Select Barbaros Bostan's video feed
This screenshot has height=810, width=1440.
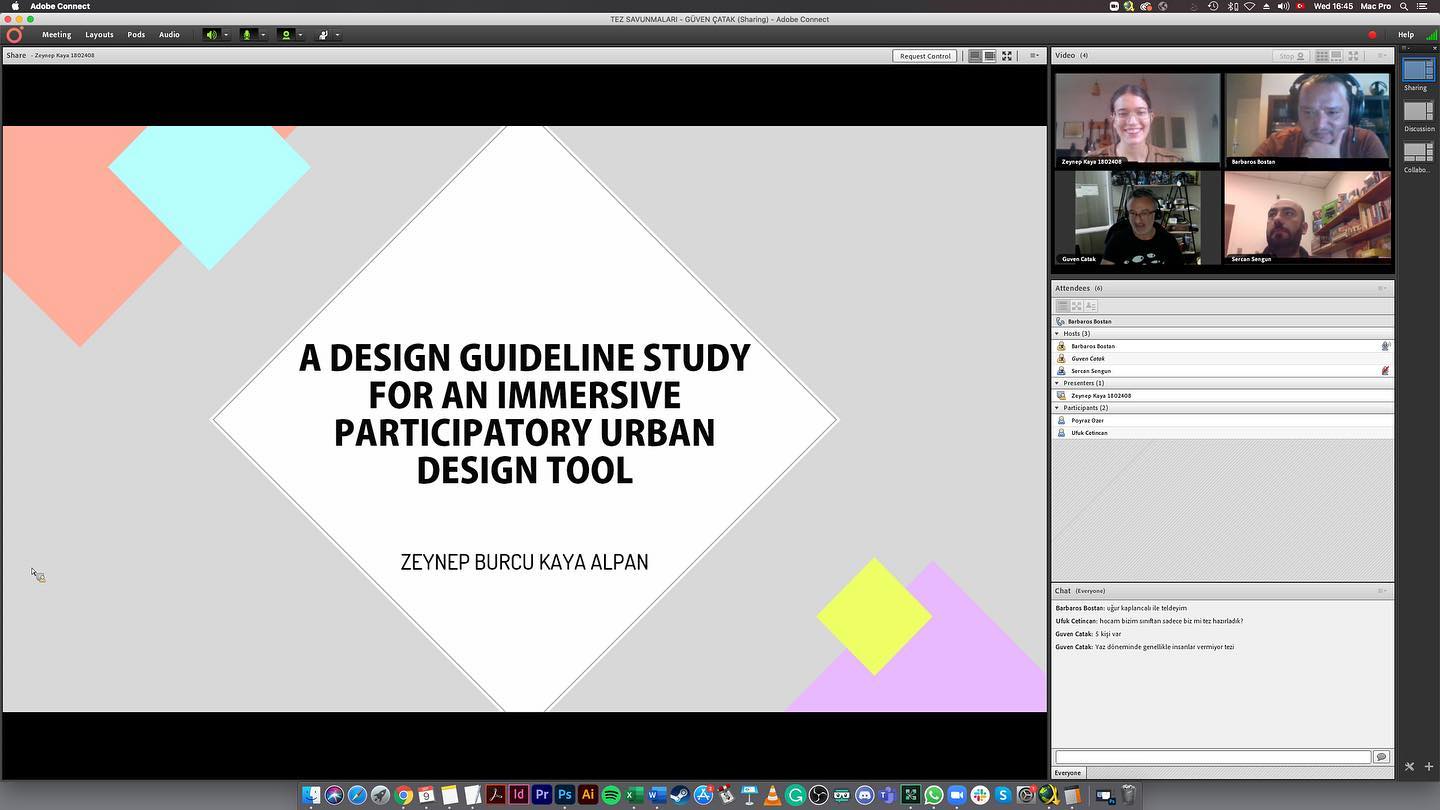pos(1307,120)
